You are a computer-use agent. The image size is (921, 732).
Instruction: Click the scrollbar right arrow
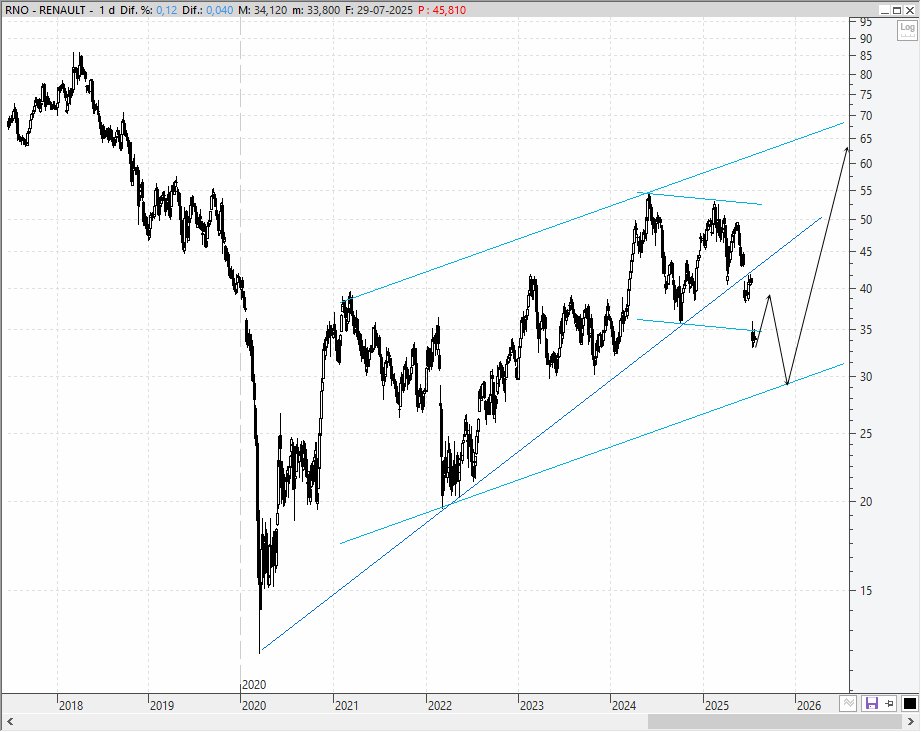click(912, 721)
